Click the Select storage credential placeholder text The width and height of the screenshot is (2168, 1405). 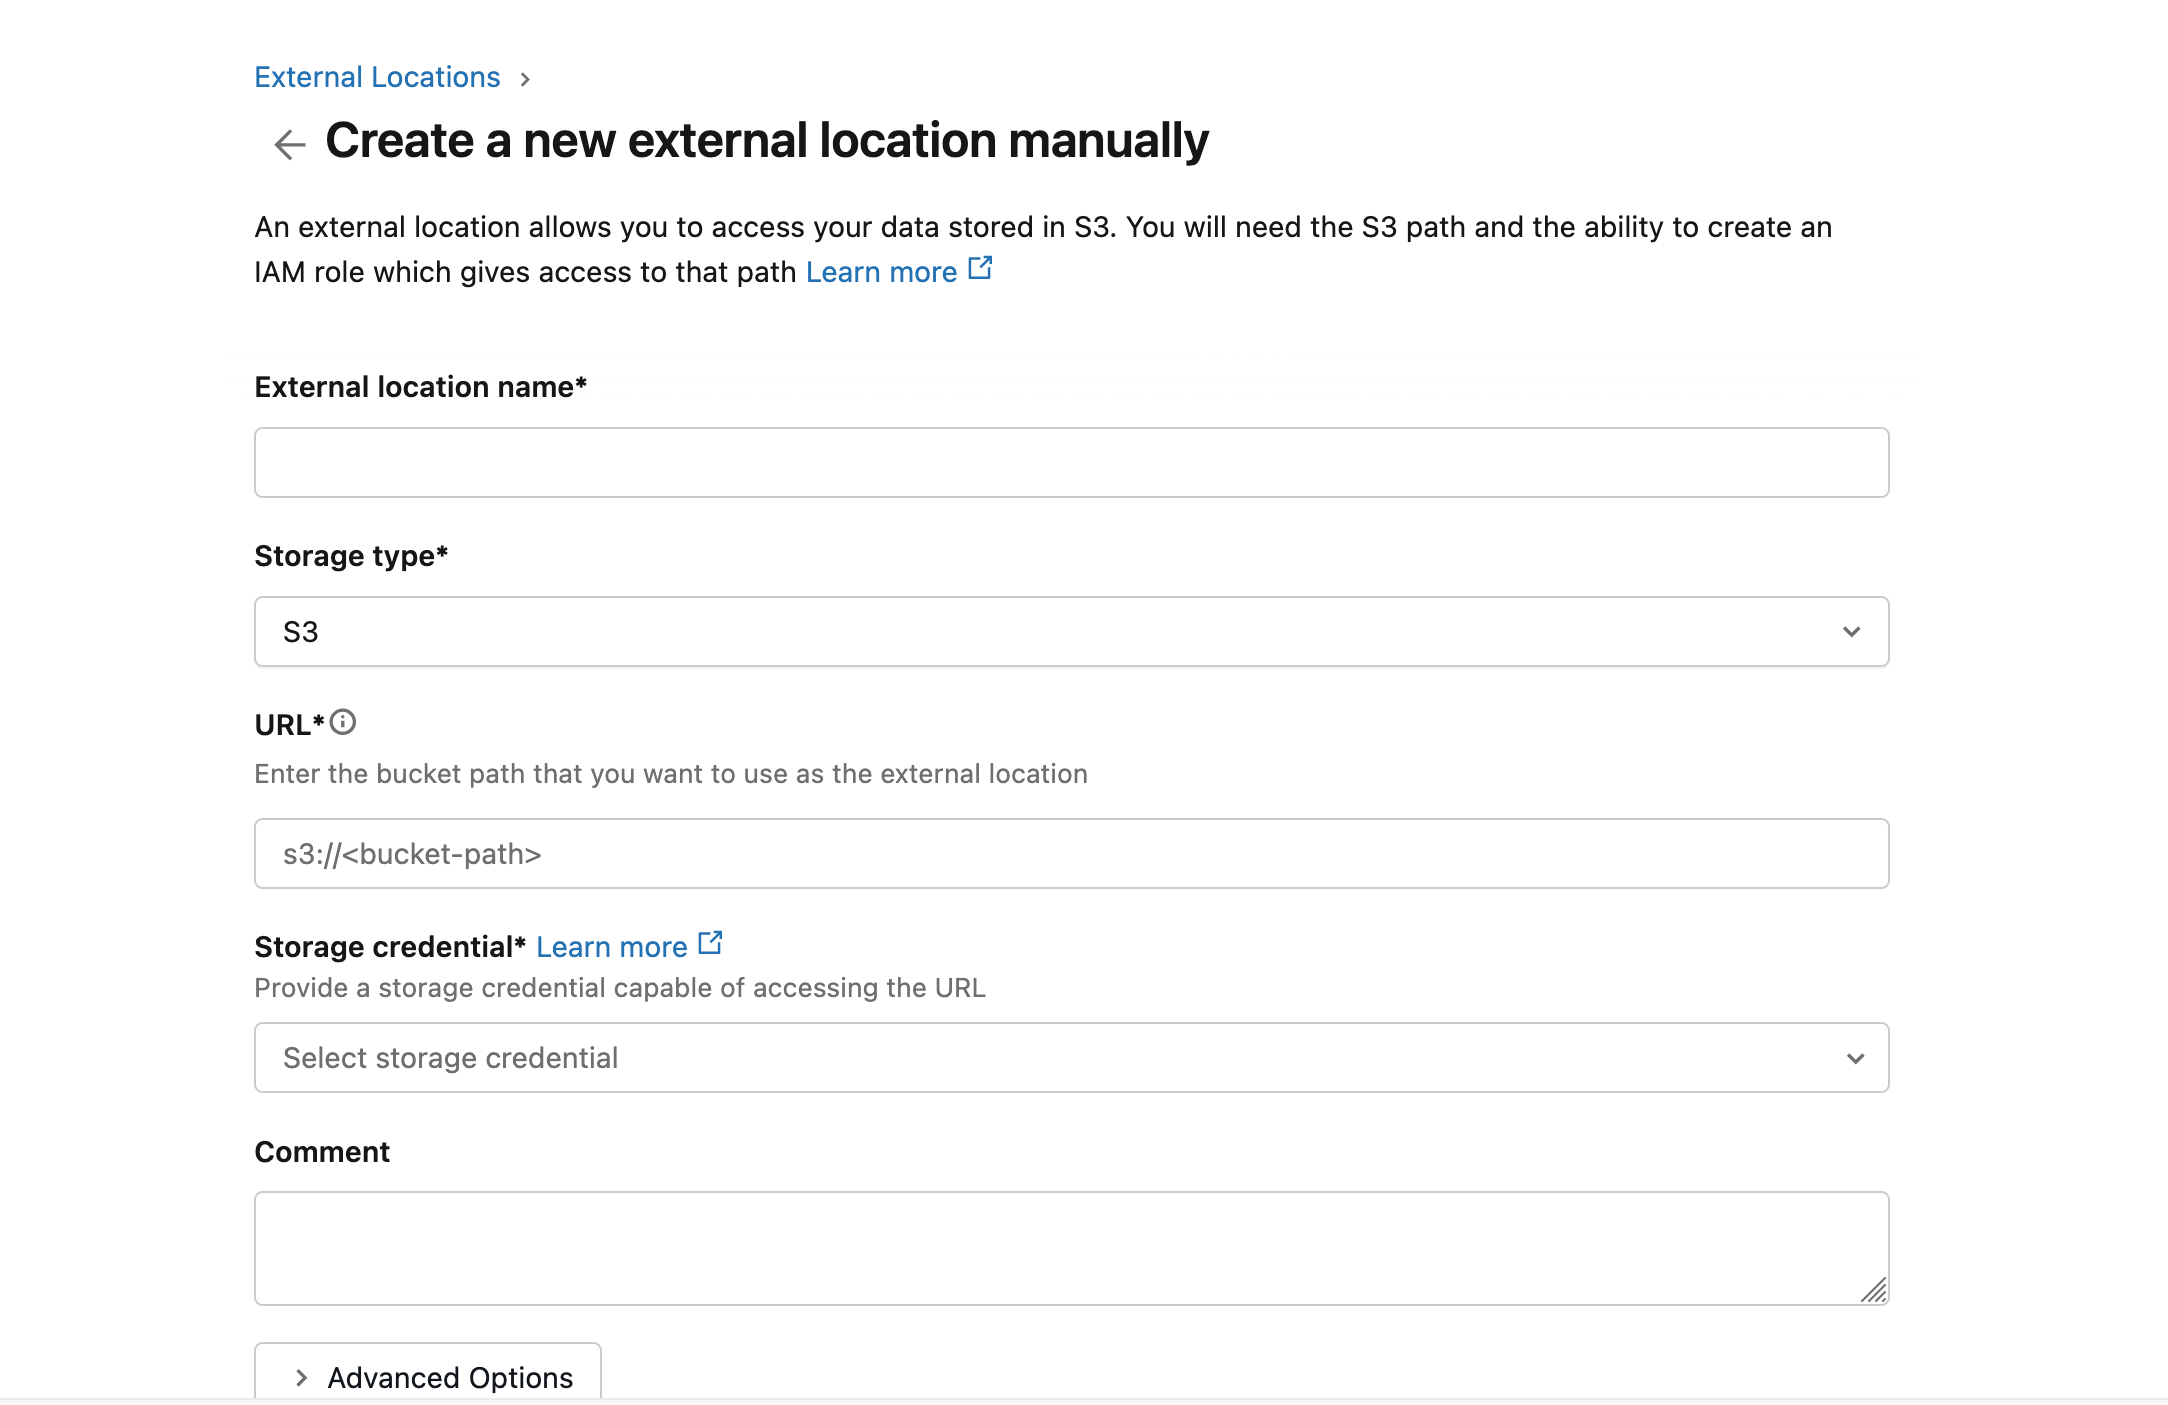pos(451,1057)
